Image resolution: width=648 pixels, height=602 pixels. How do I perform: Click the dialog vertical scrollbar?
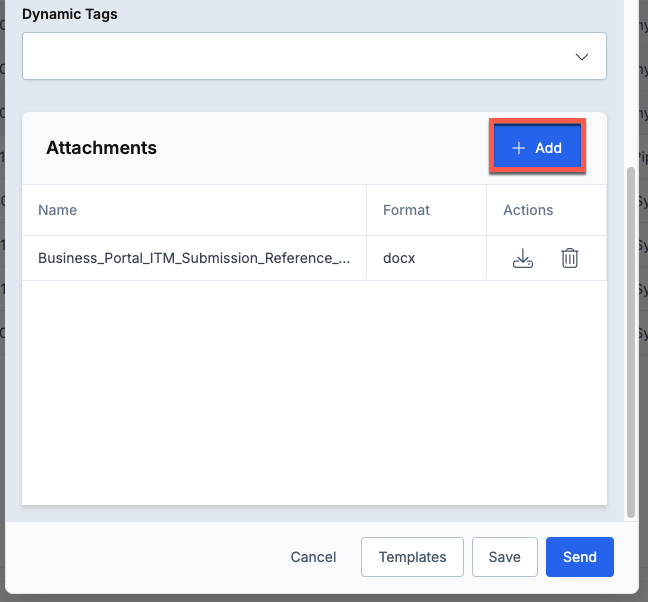(631, 342)
